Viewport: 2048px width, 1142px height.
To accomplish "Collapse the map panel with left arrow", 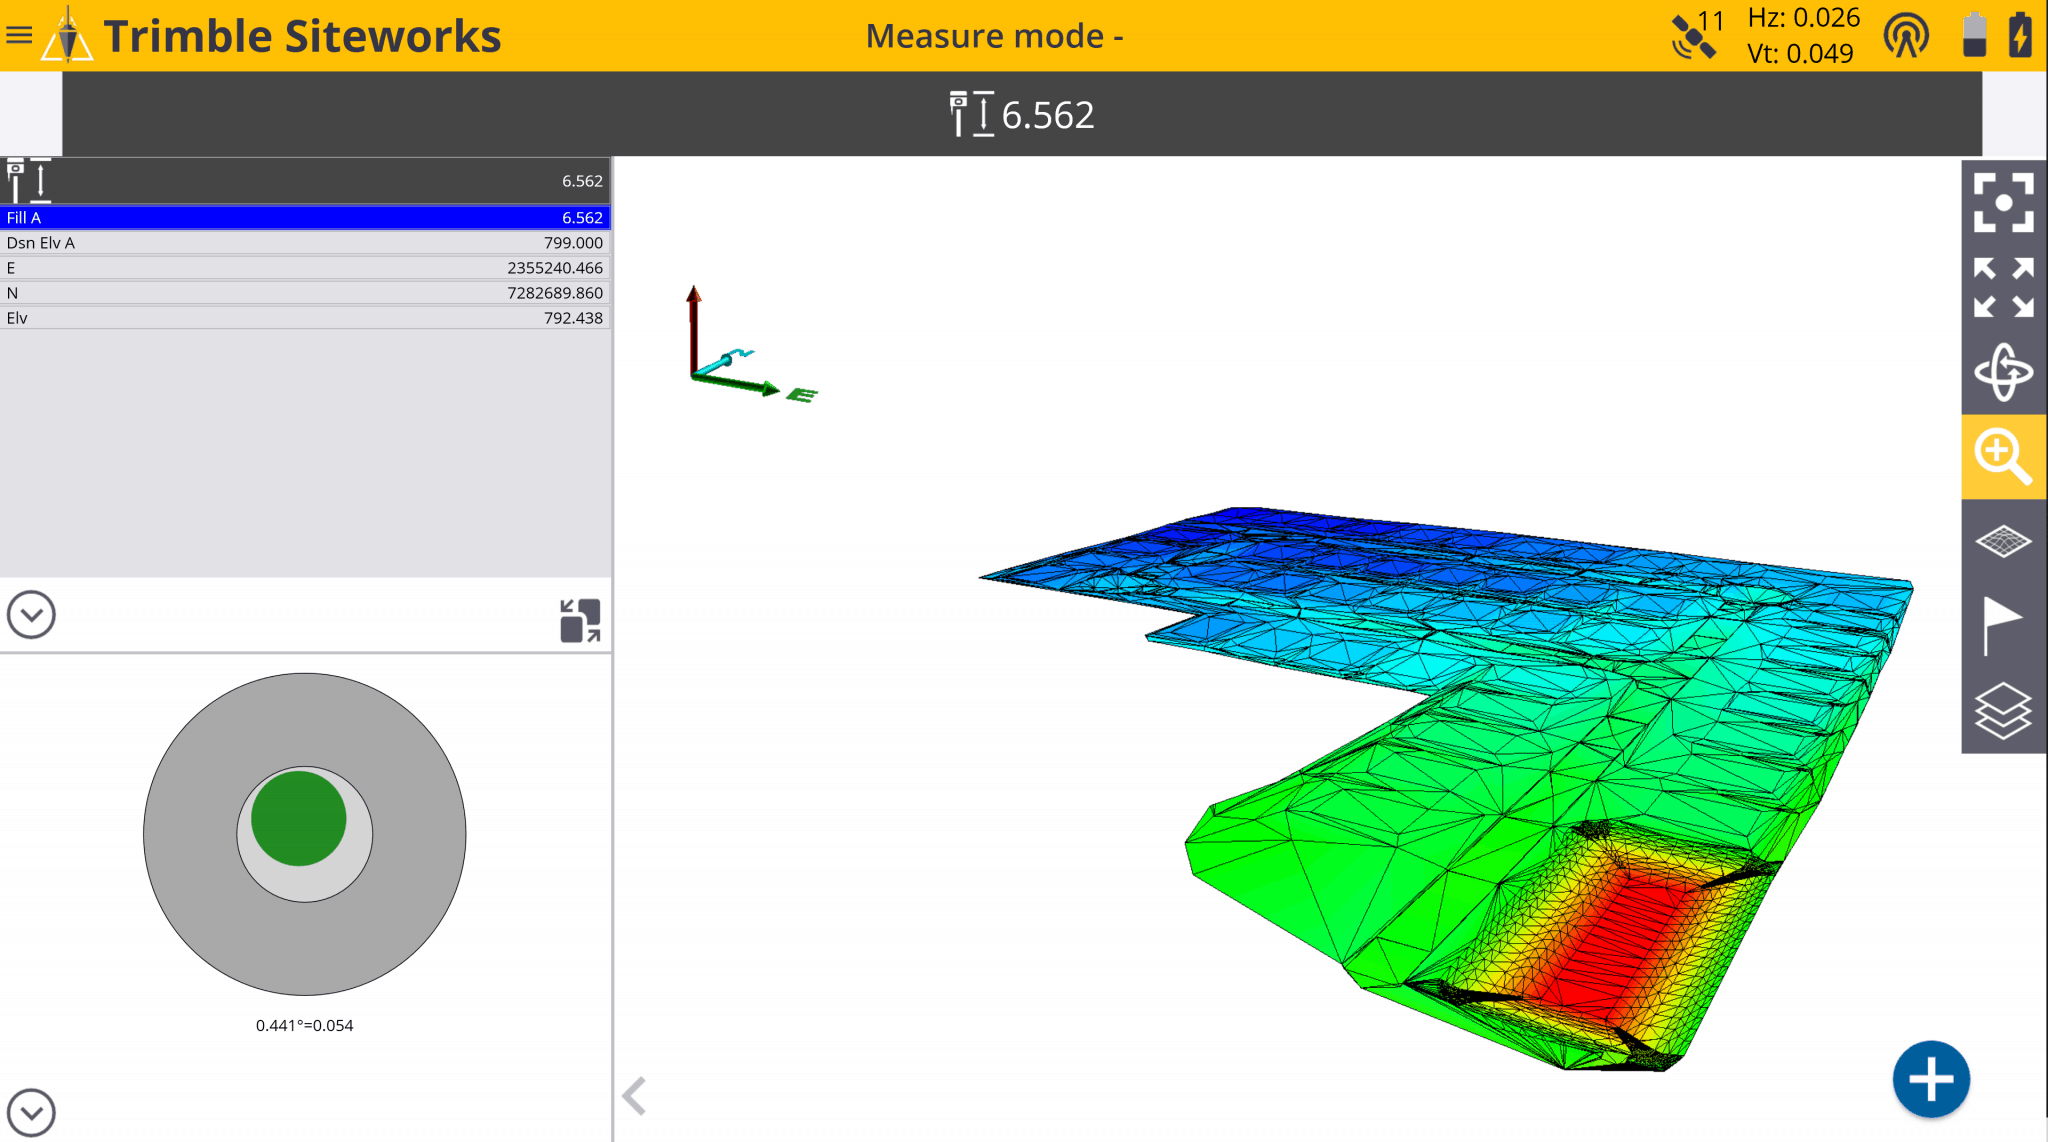I will pyautogui.click(x=633, y=1096).
